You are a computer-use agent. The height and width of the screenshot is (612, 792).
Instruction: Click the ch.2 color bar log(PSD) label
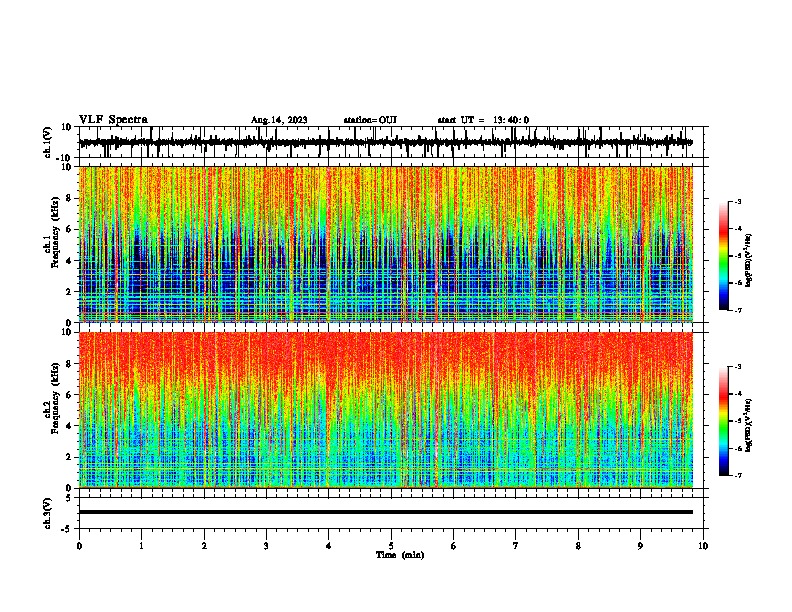pos(748,425)
